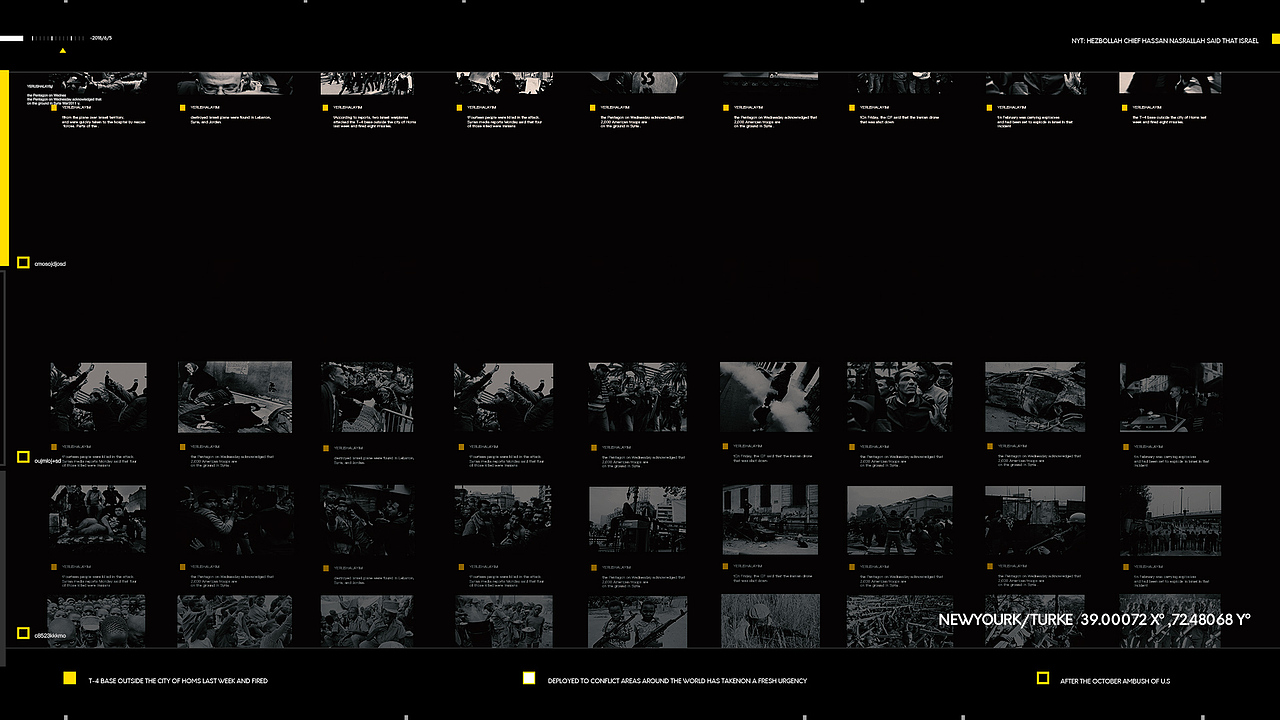Click the 'T-4 BASE OUTSIDE THE CITY OF HOMS' text
Image resolution: width=1280 pixels, height=720 pixels.
(178, 681)
